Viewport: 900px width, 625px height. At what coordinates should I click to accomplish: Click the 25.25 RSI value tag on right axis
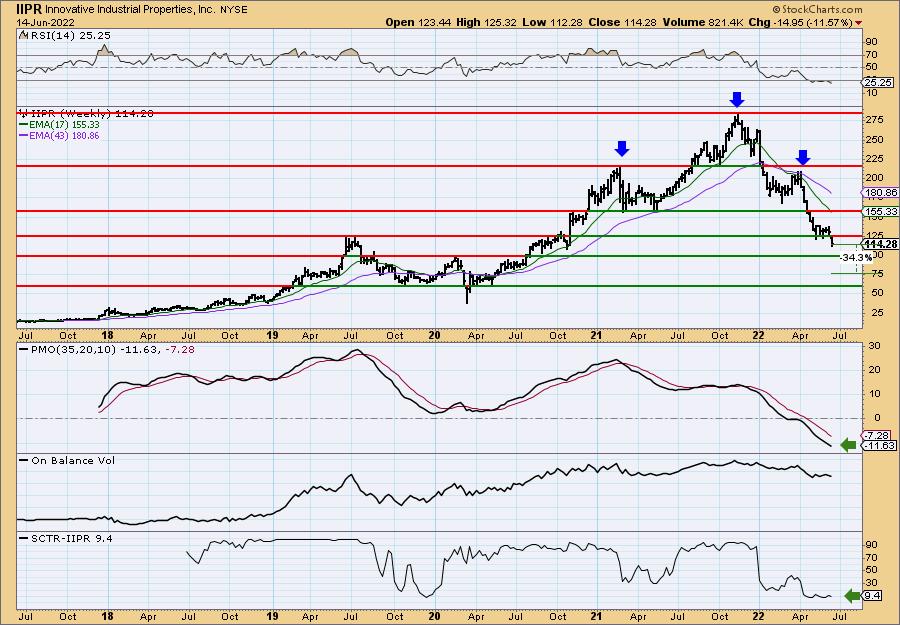tap(879, 83)
